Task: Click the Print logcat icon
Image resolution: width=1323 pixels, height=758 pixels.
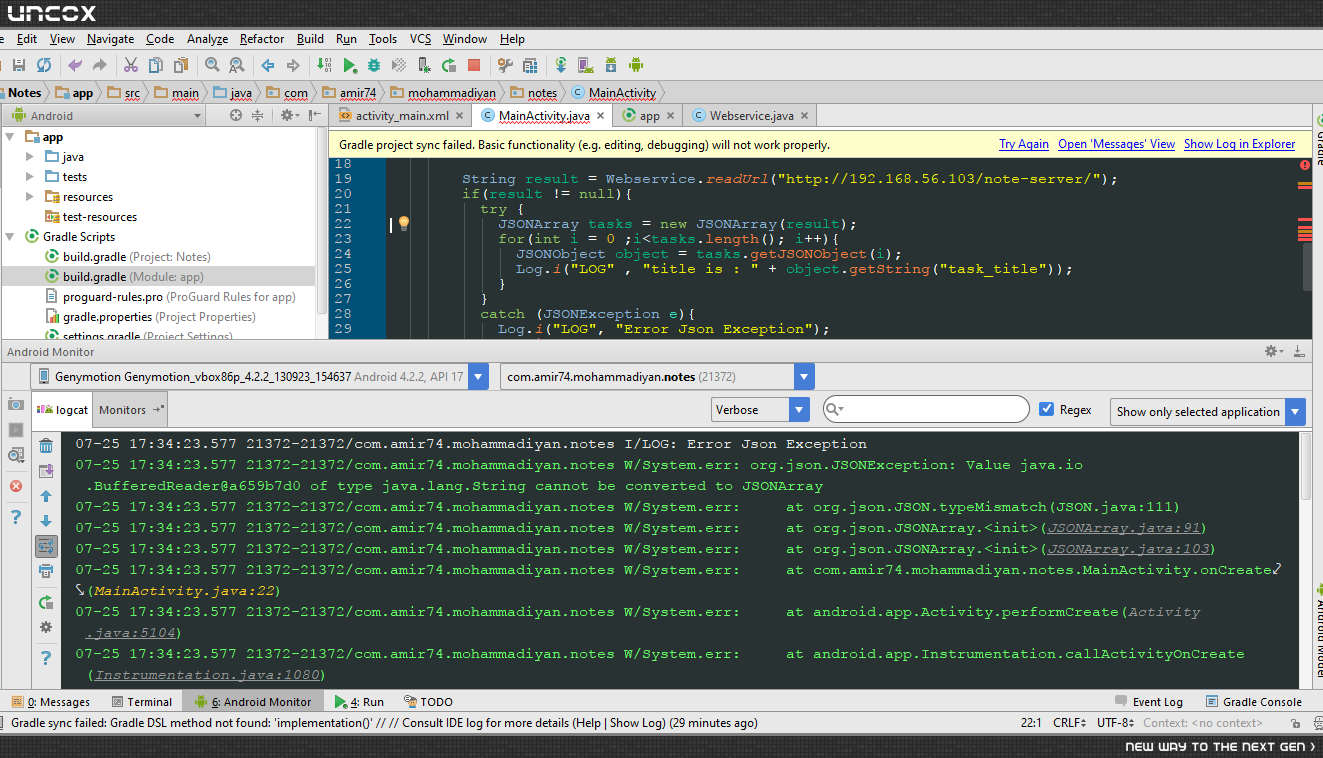Action: tap(46, 572)
